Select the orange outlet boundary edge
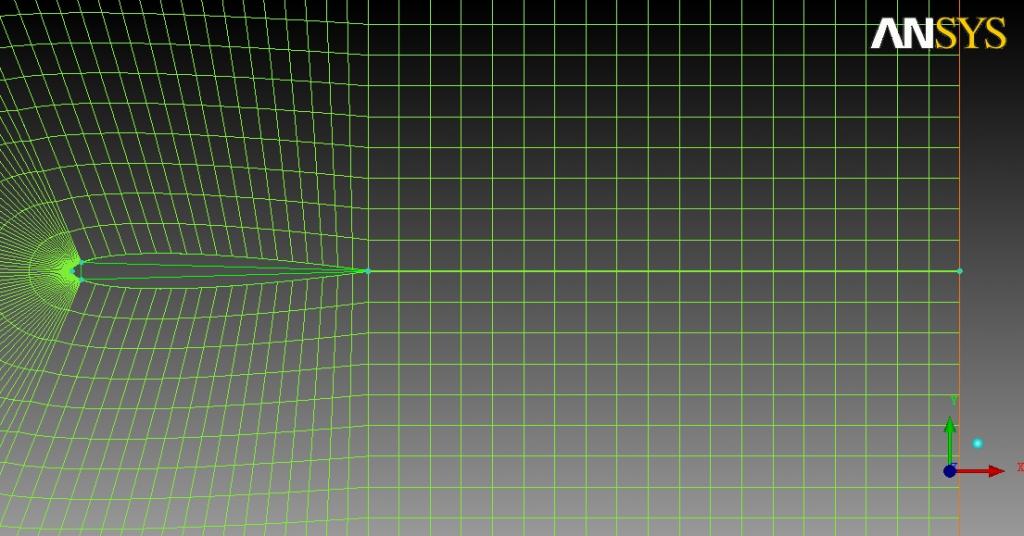 959,268
